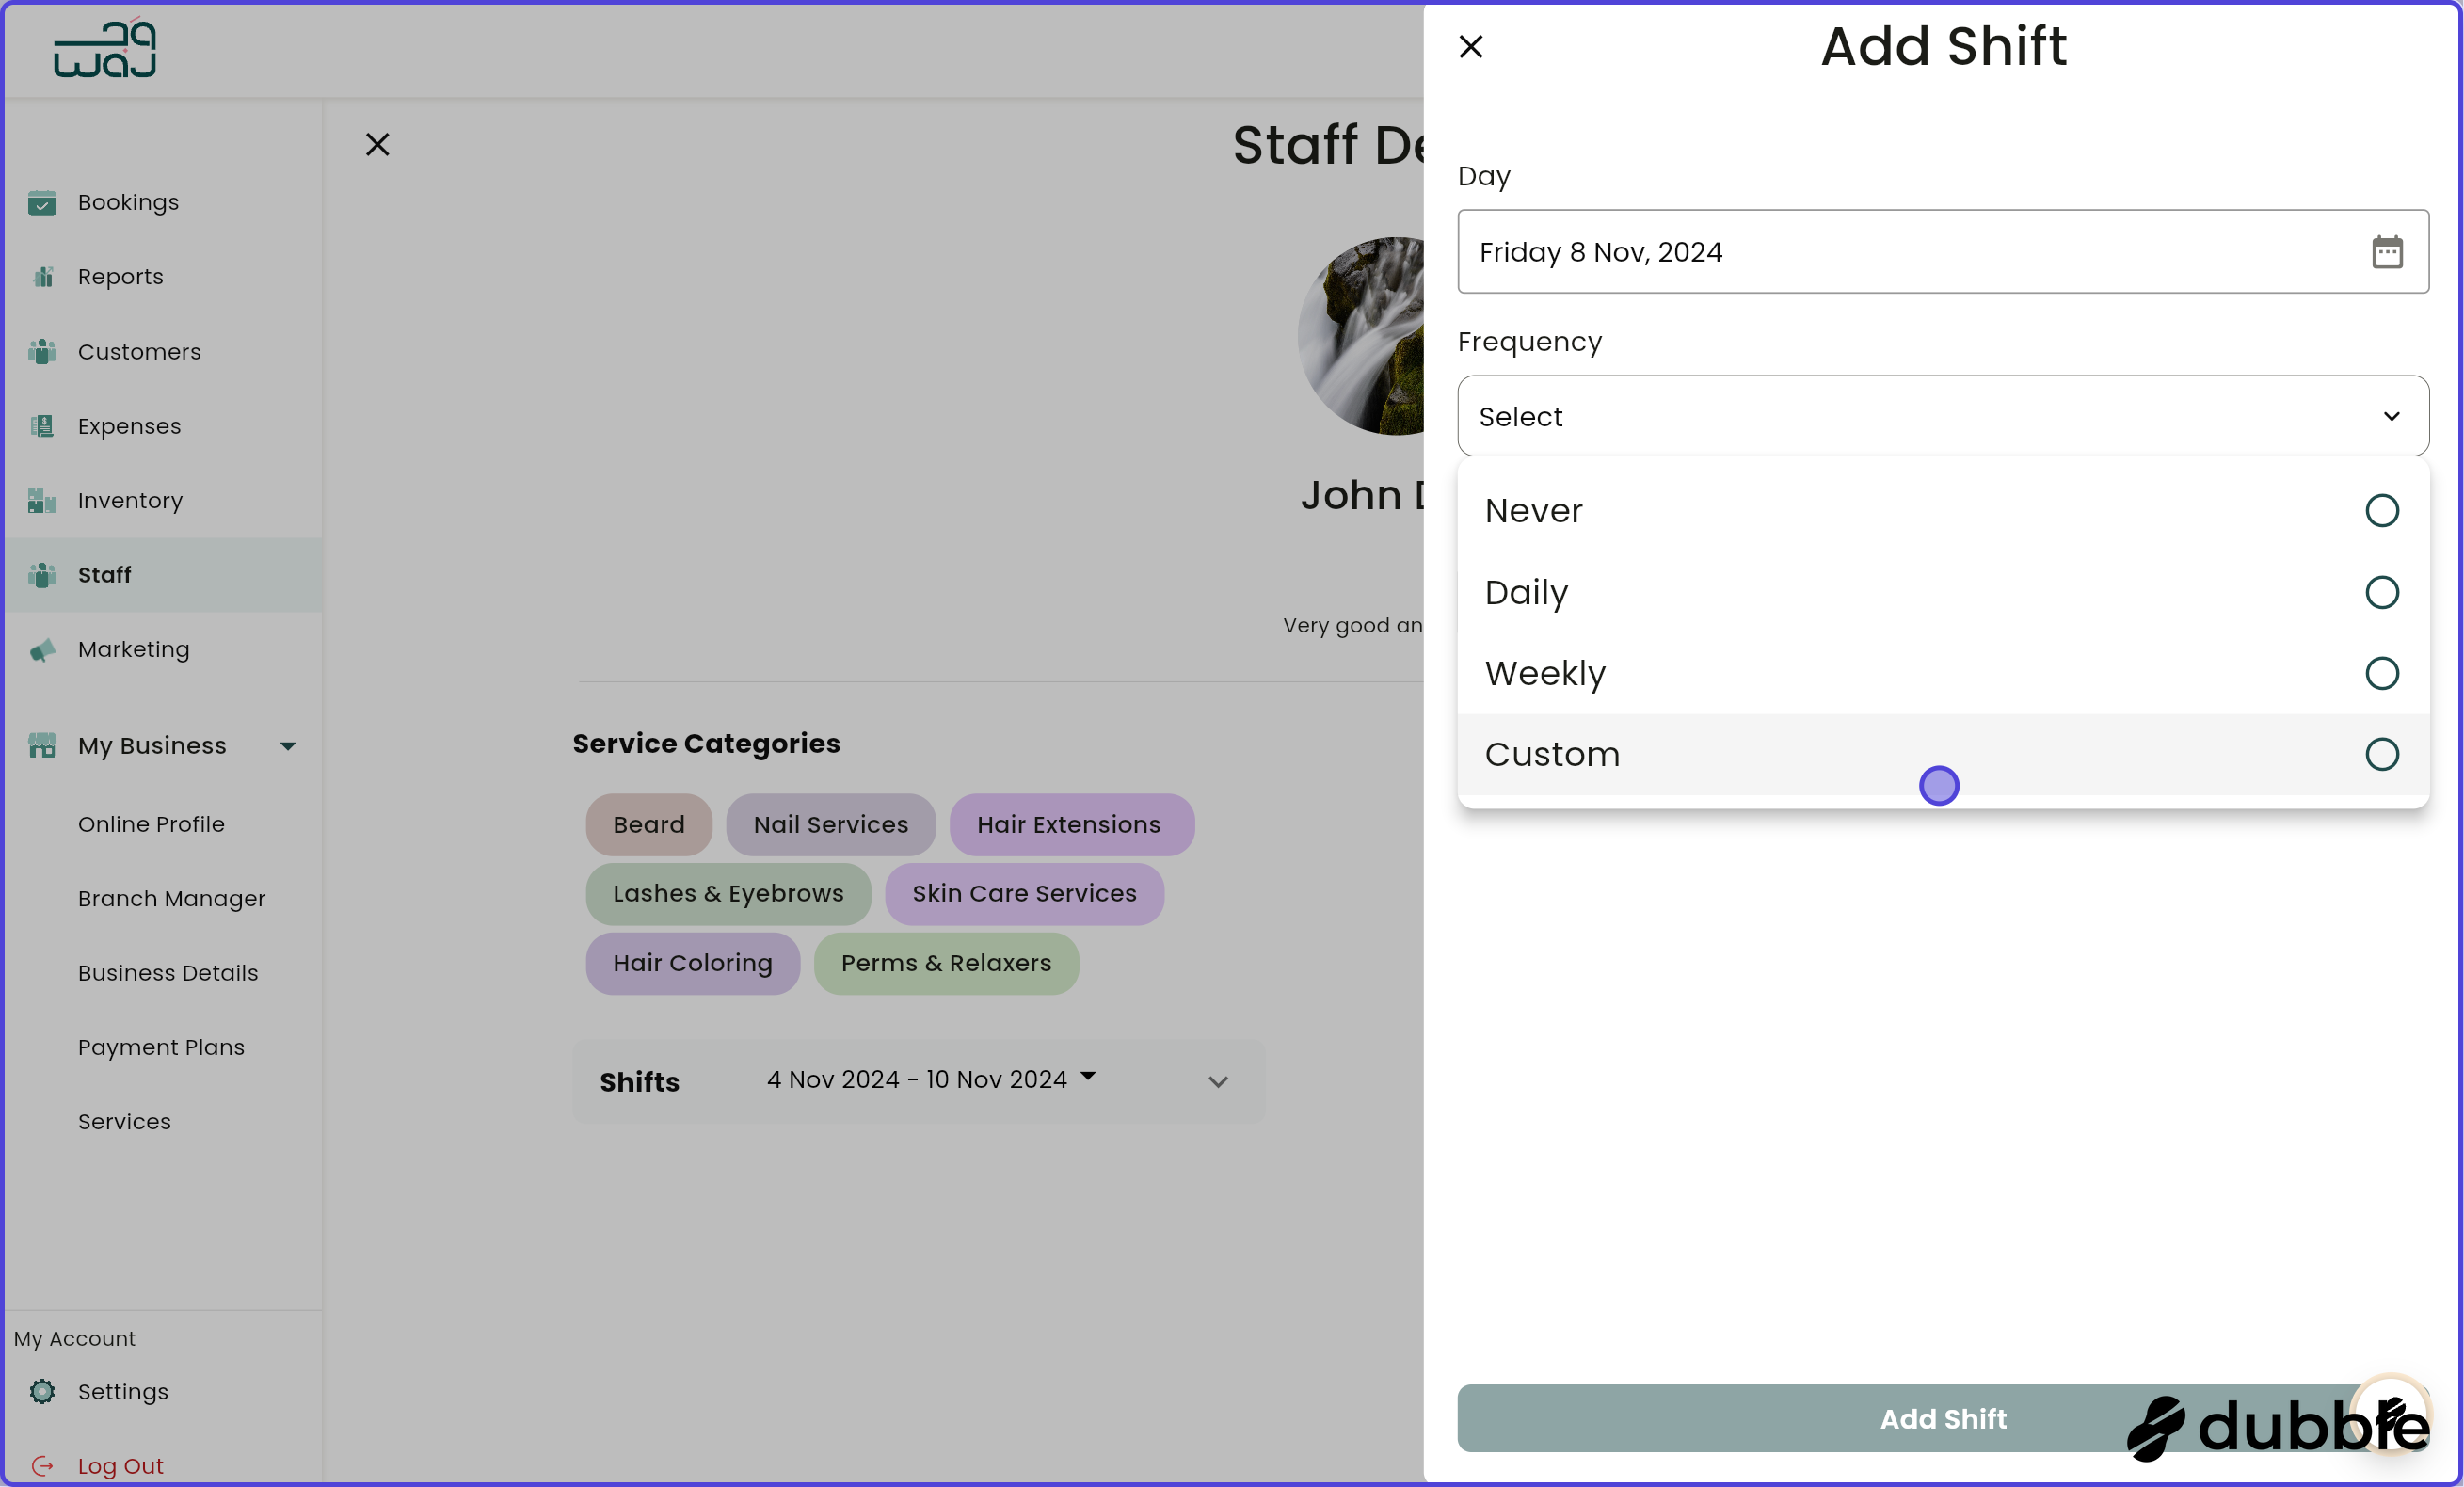
Task: Open the calendar picker in the Day field
Action: [2388, 252]
